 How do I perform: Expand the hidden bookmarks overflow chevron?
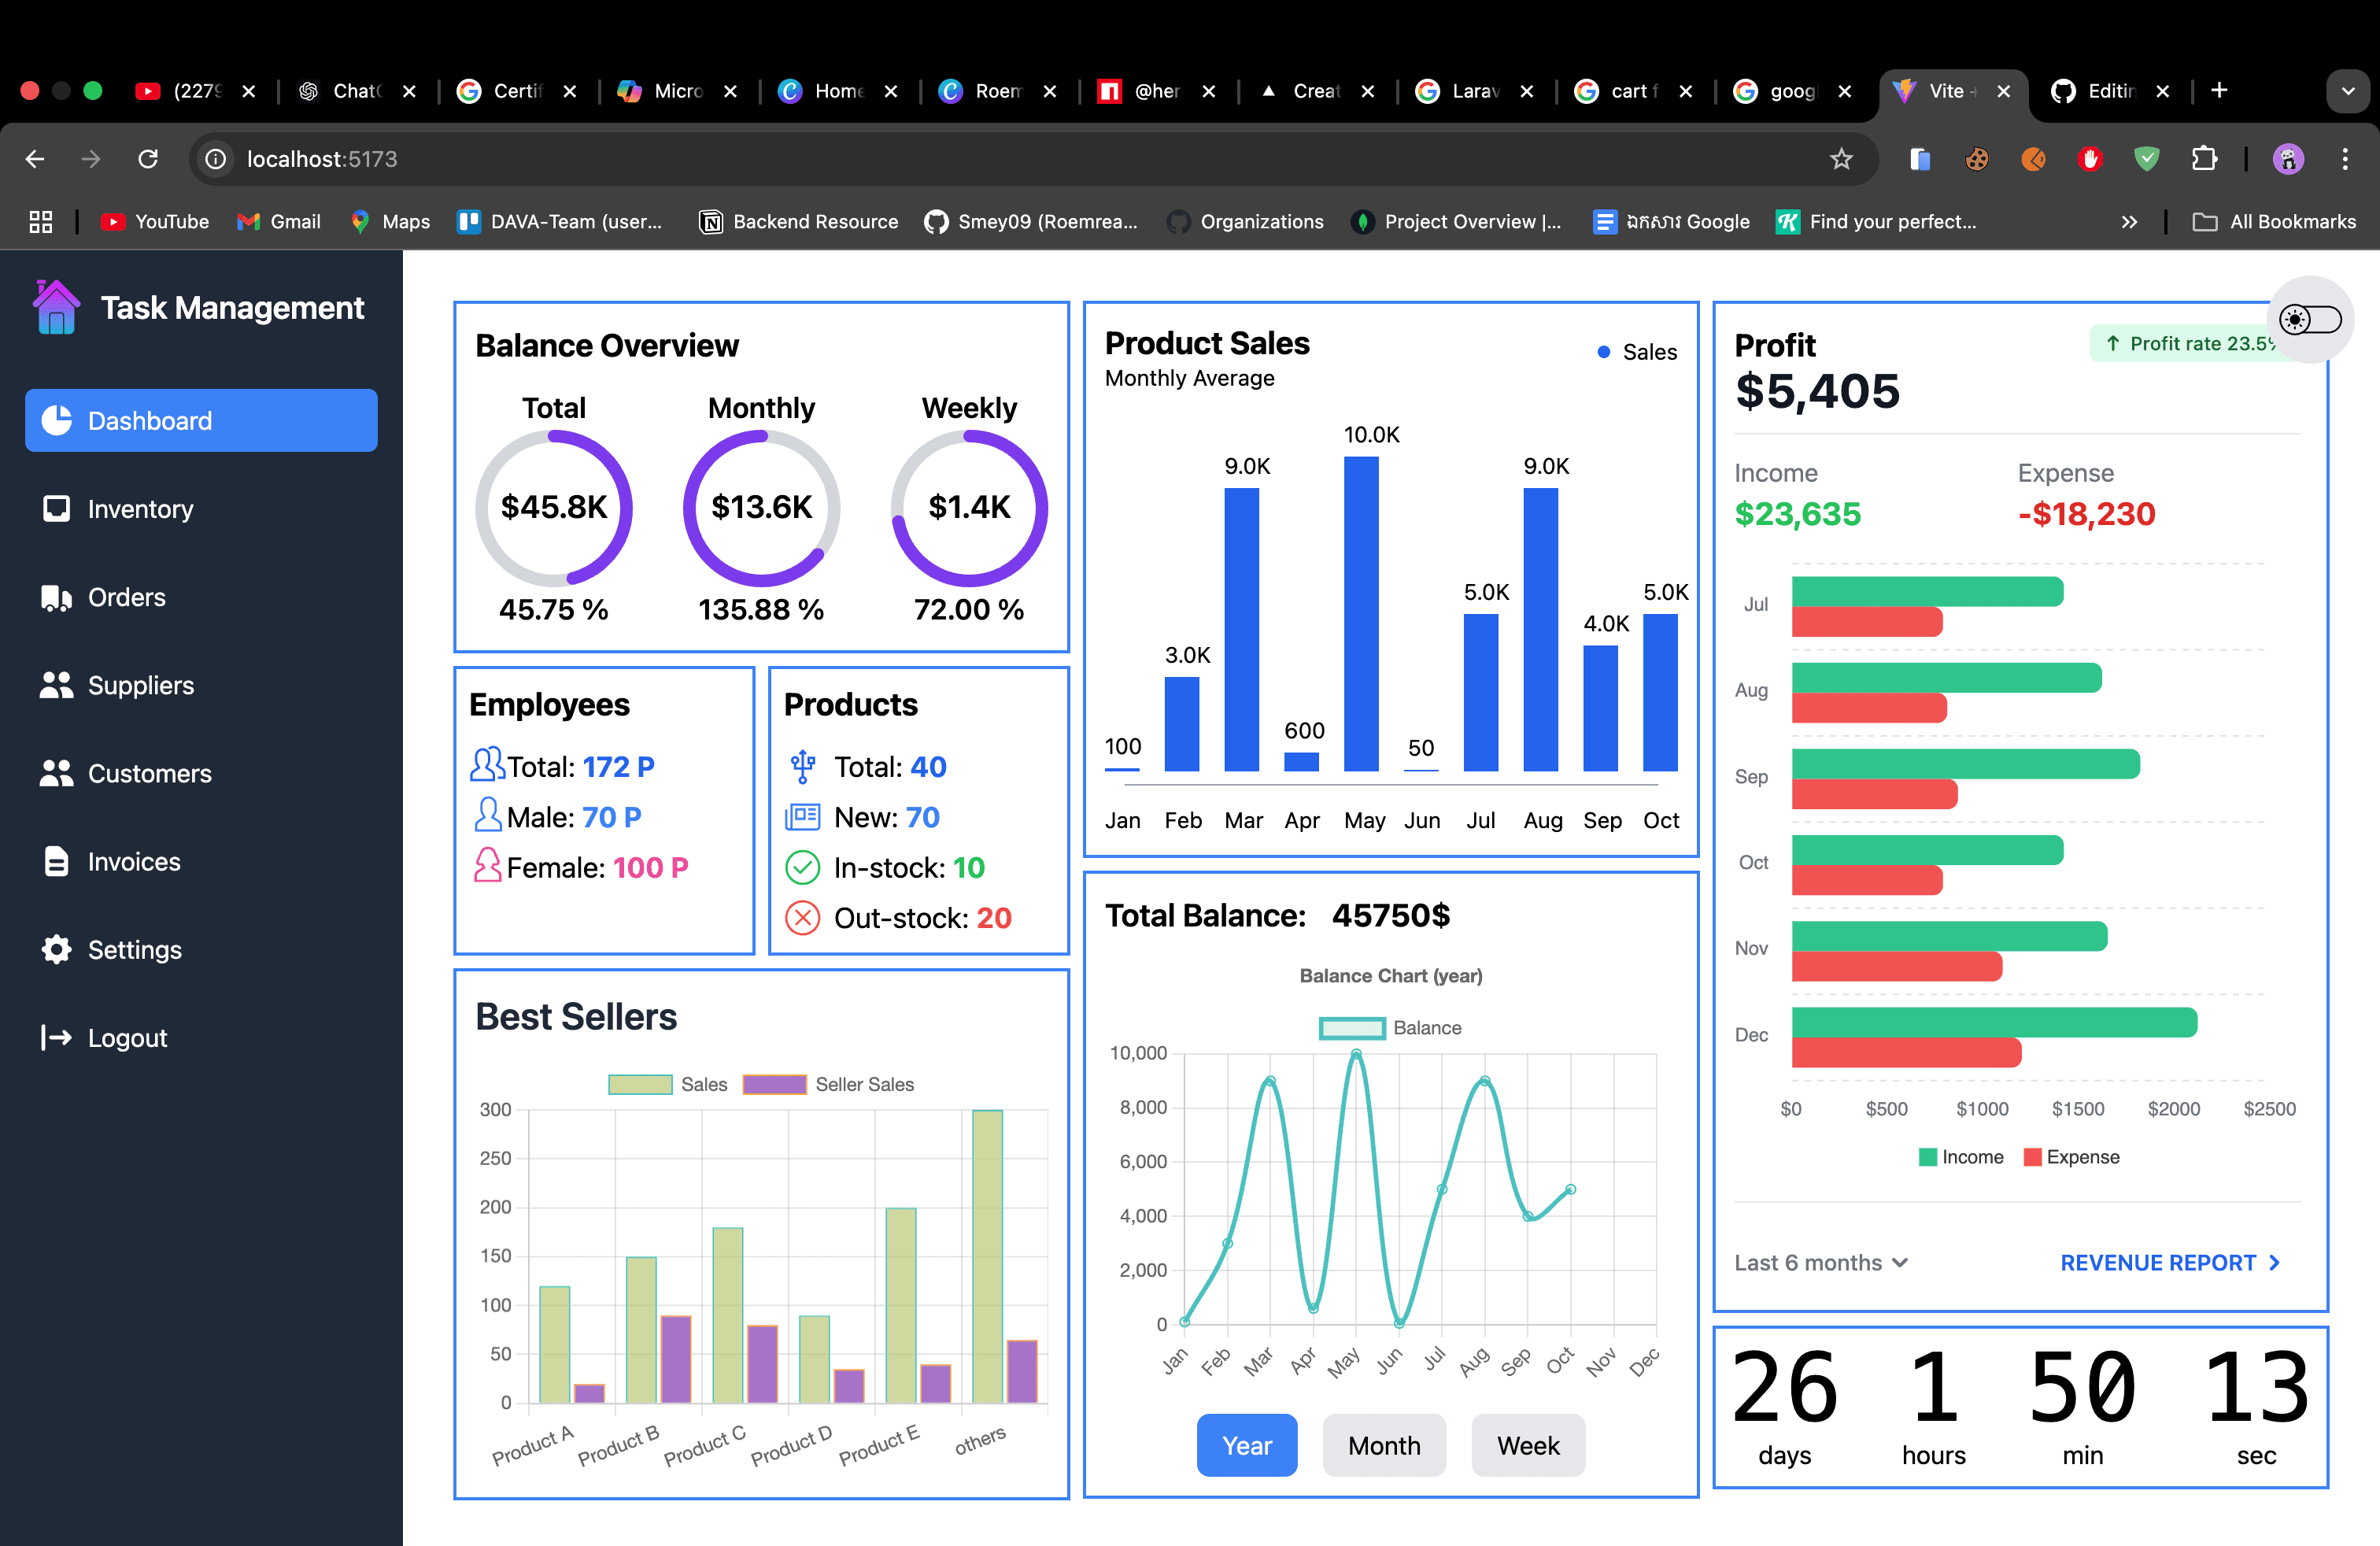[x=2129, y=222]
